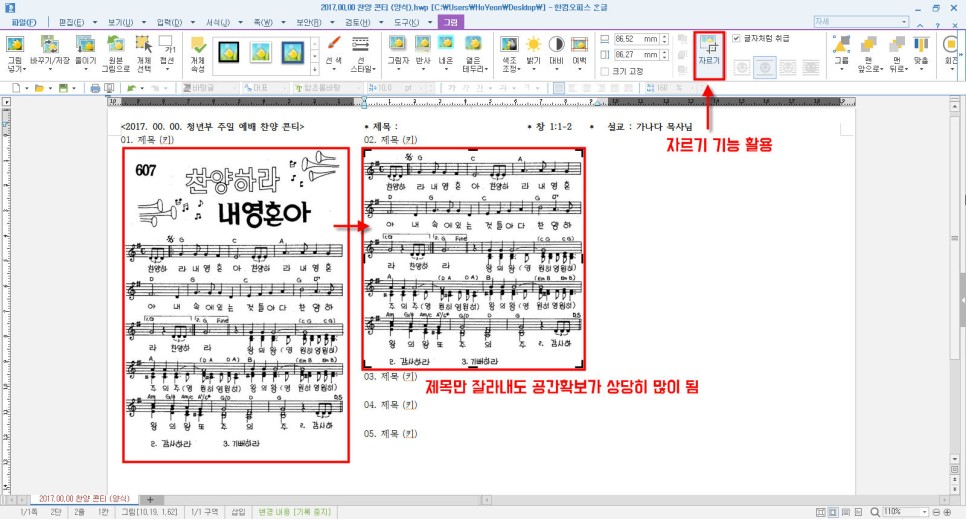Reset picture with 원본 그림으로 icon
966x519 pixels.
tap(115, 44)
